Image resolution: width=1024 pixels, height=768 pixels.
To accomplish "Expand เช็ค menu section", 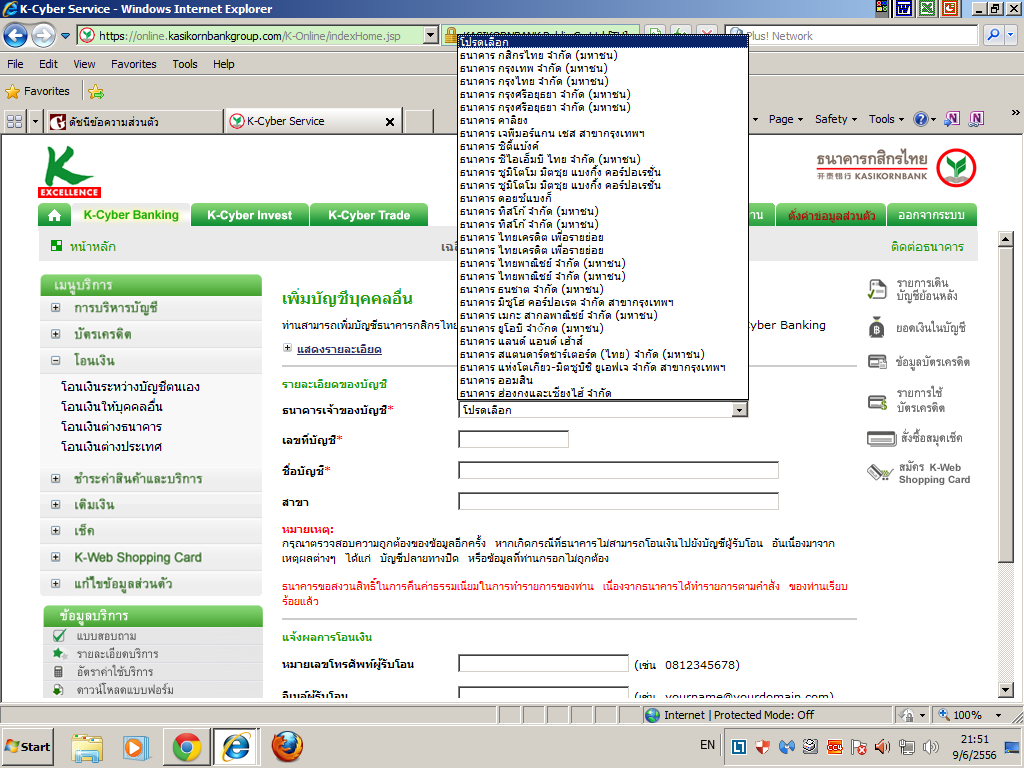I will click(56, 531).
